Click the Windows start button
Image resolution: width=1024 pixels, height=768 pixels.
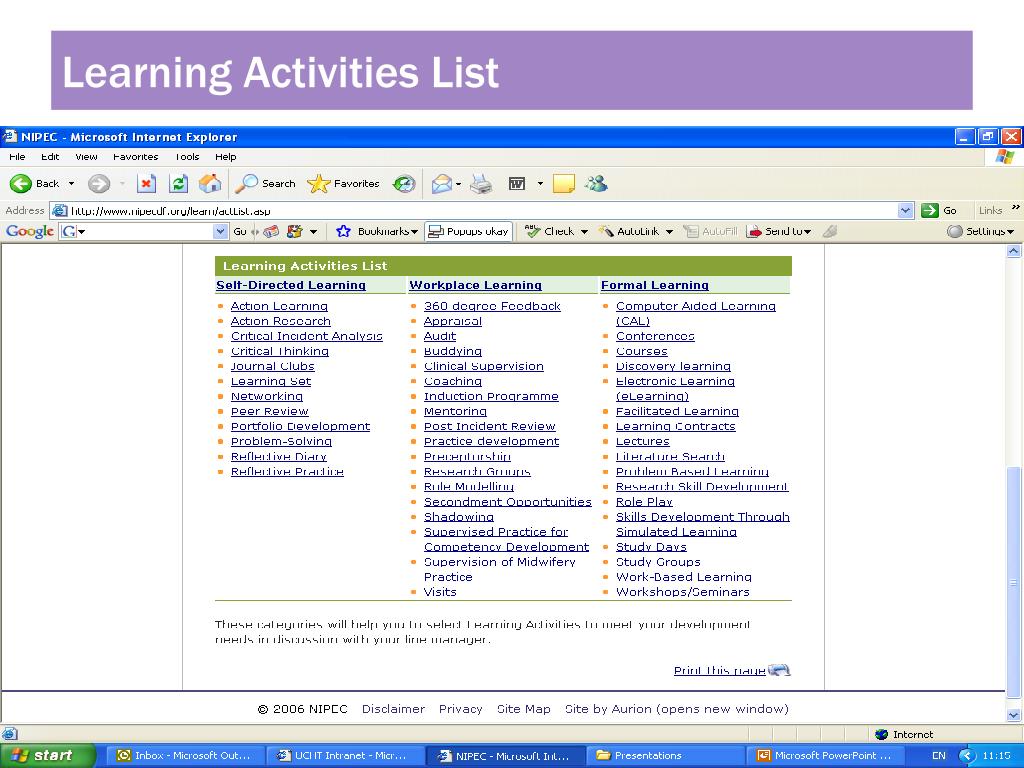tap(47, 756)
